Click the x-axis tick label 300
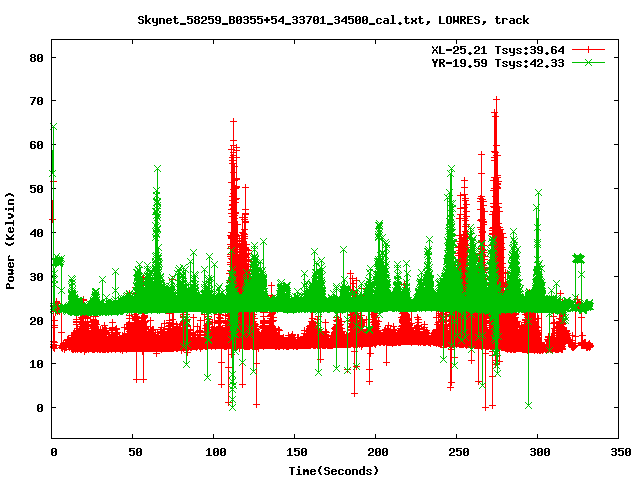 click(x=540, y=452)
